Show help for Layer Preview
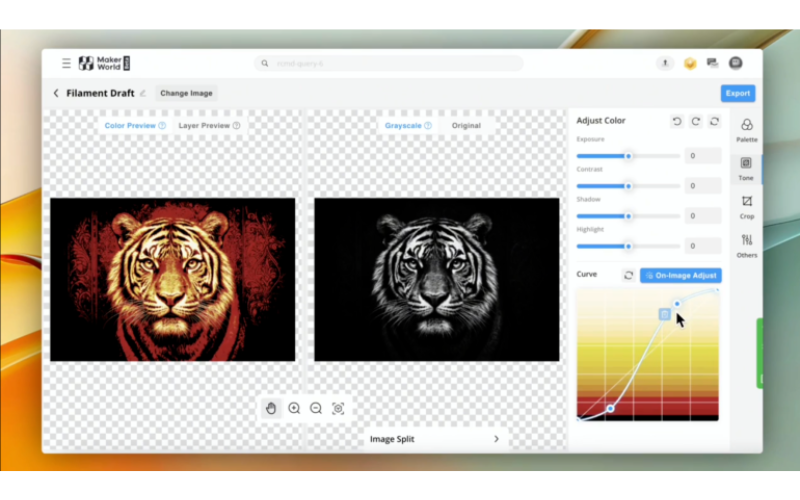Screen dimensions: 800x500 (236, 126)
